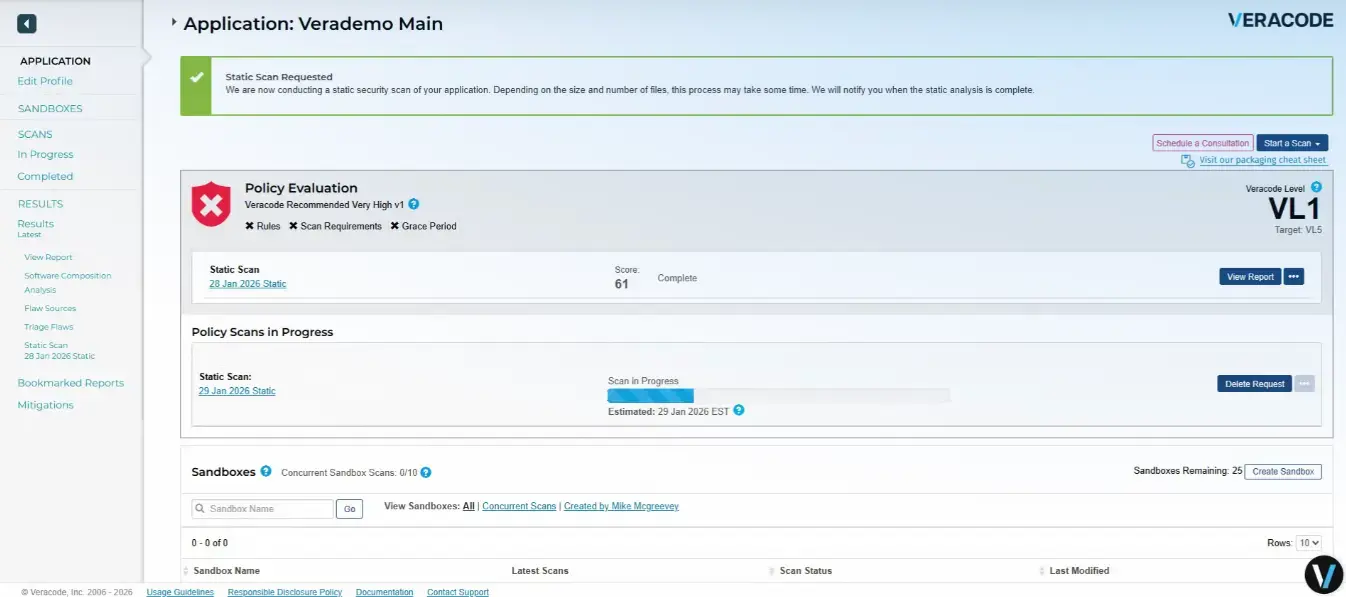Screen dimensions: 1346x597
Task: Open Documentation footer link
Action: (x=384, y=592)
